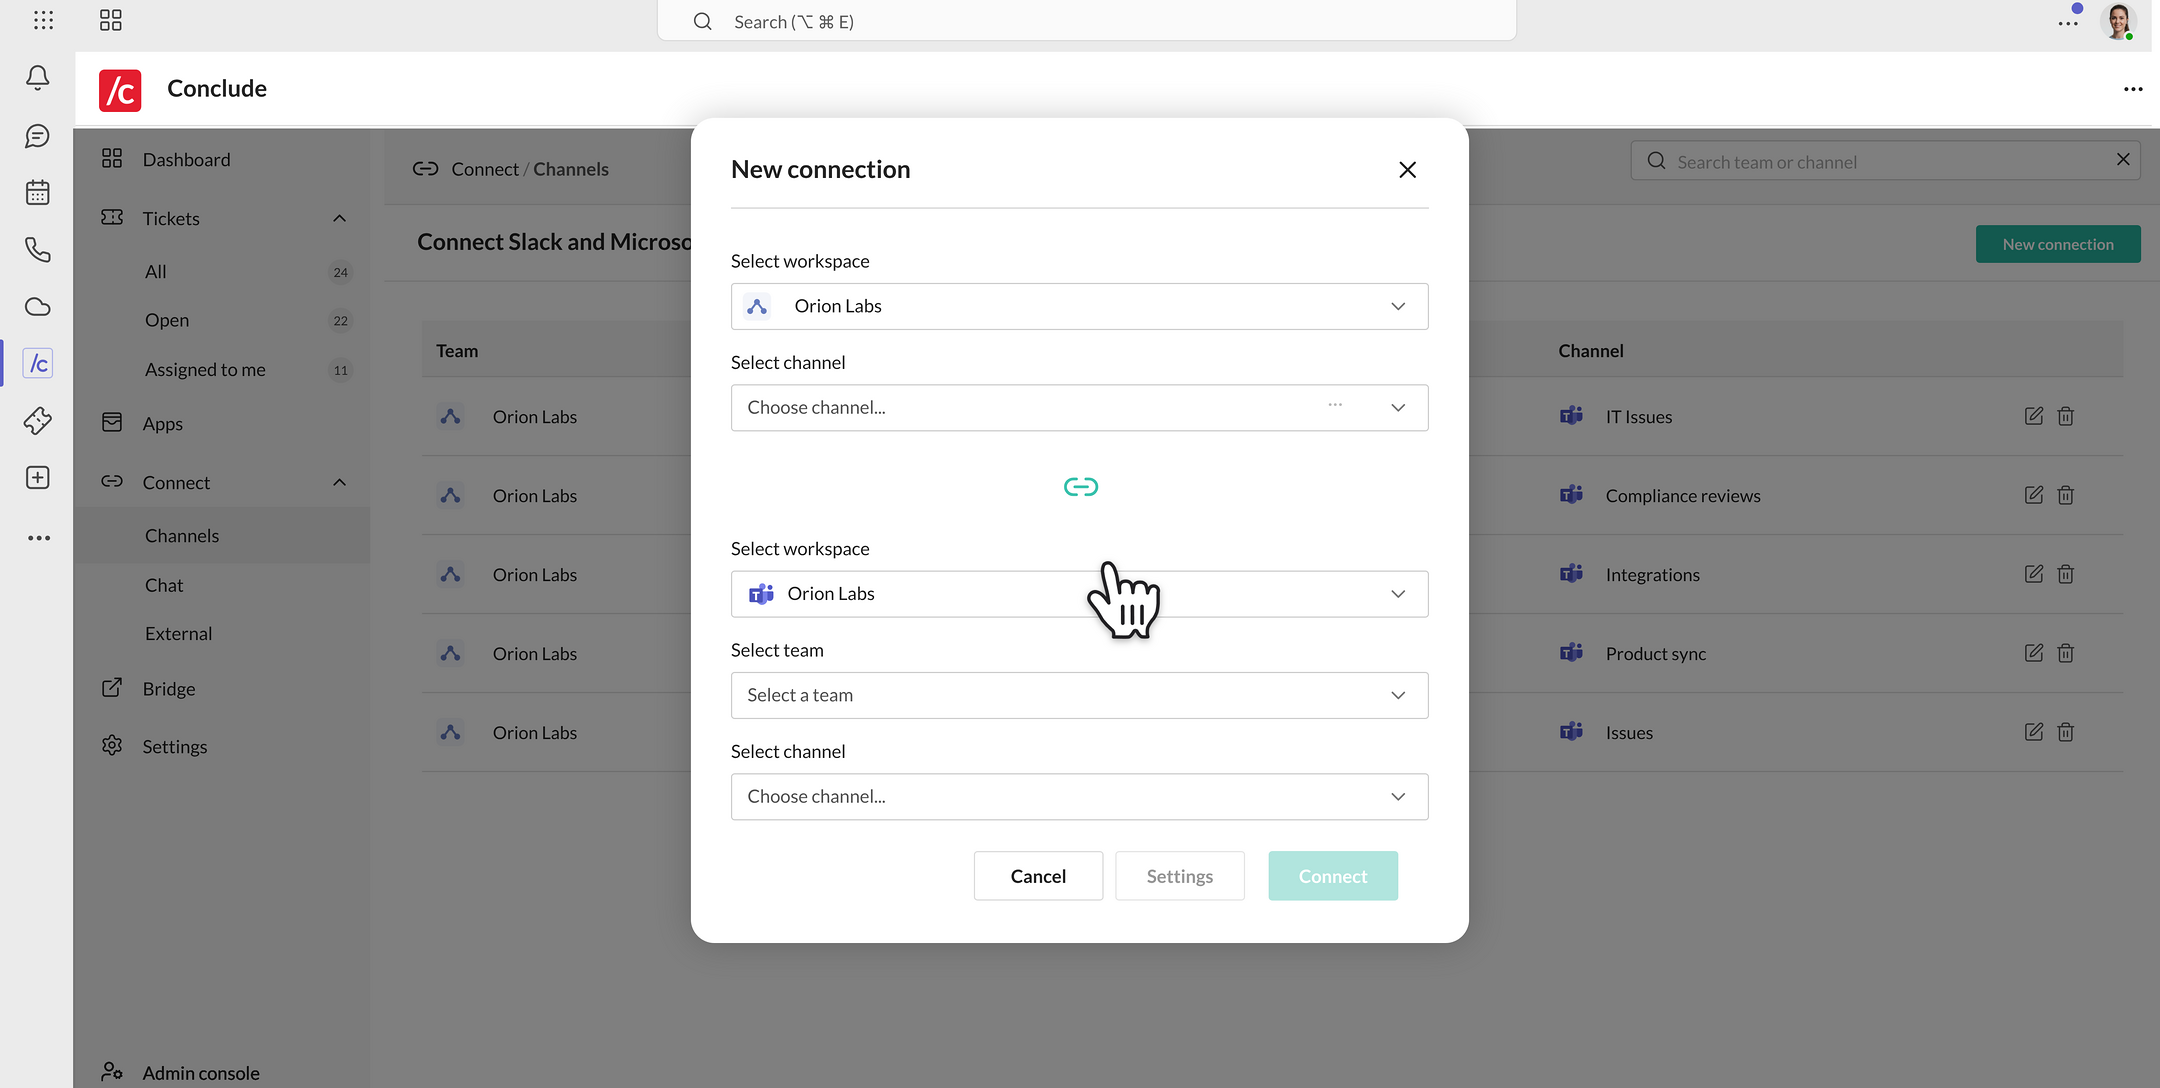2160x1088 pixels.
Task: Select the Conclude app icon in Teams rail
Action: click(38, 363)
